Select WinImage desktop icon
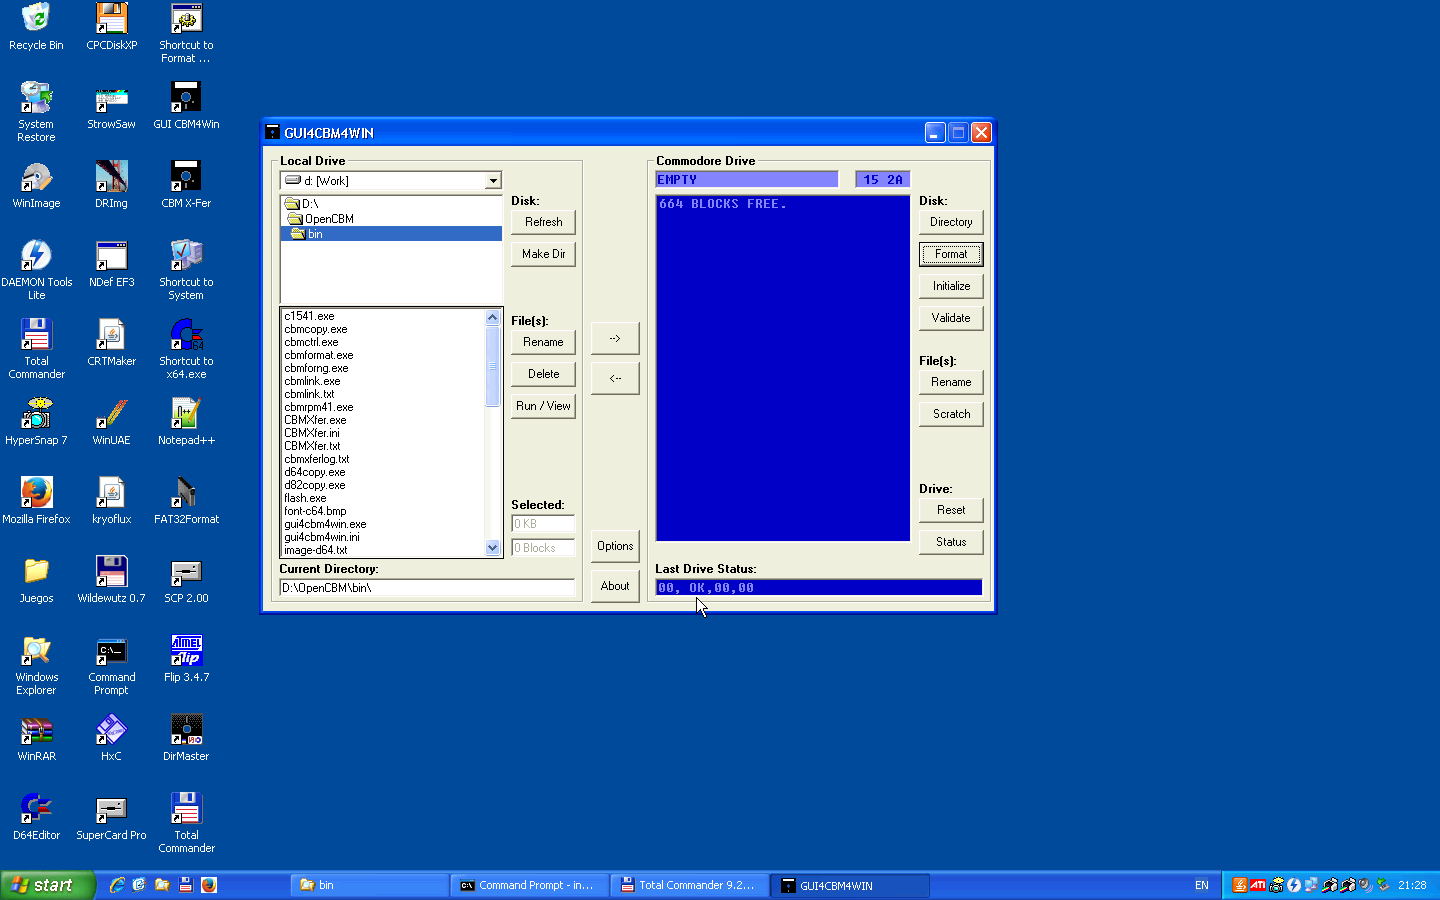1440x900 pixels. click(x=36, y=185)
